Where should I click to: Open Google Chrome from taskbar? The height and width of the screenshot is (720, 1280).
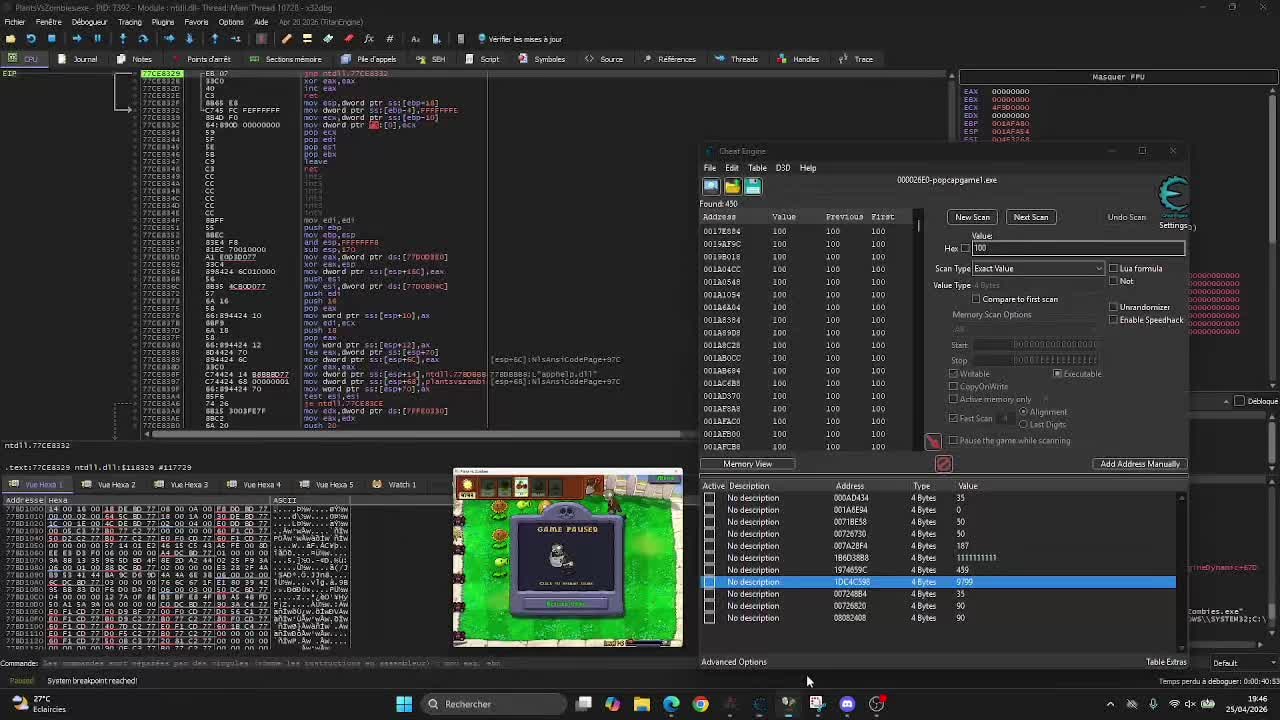[x=700, y=704]
